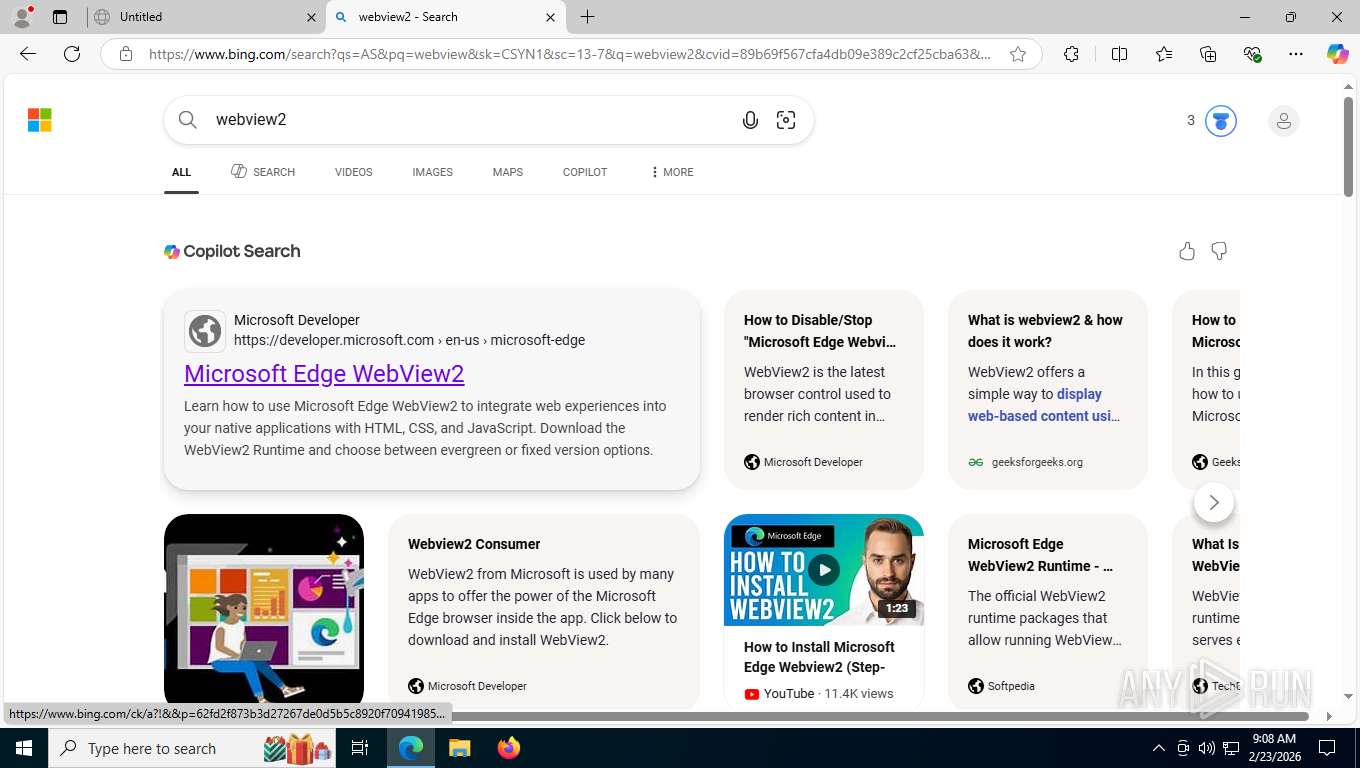Open the Bing account sign-in avatar
Viewport: 1360px width, 768px height.
click(x=1283, y=121)
